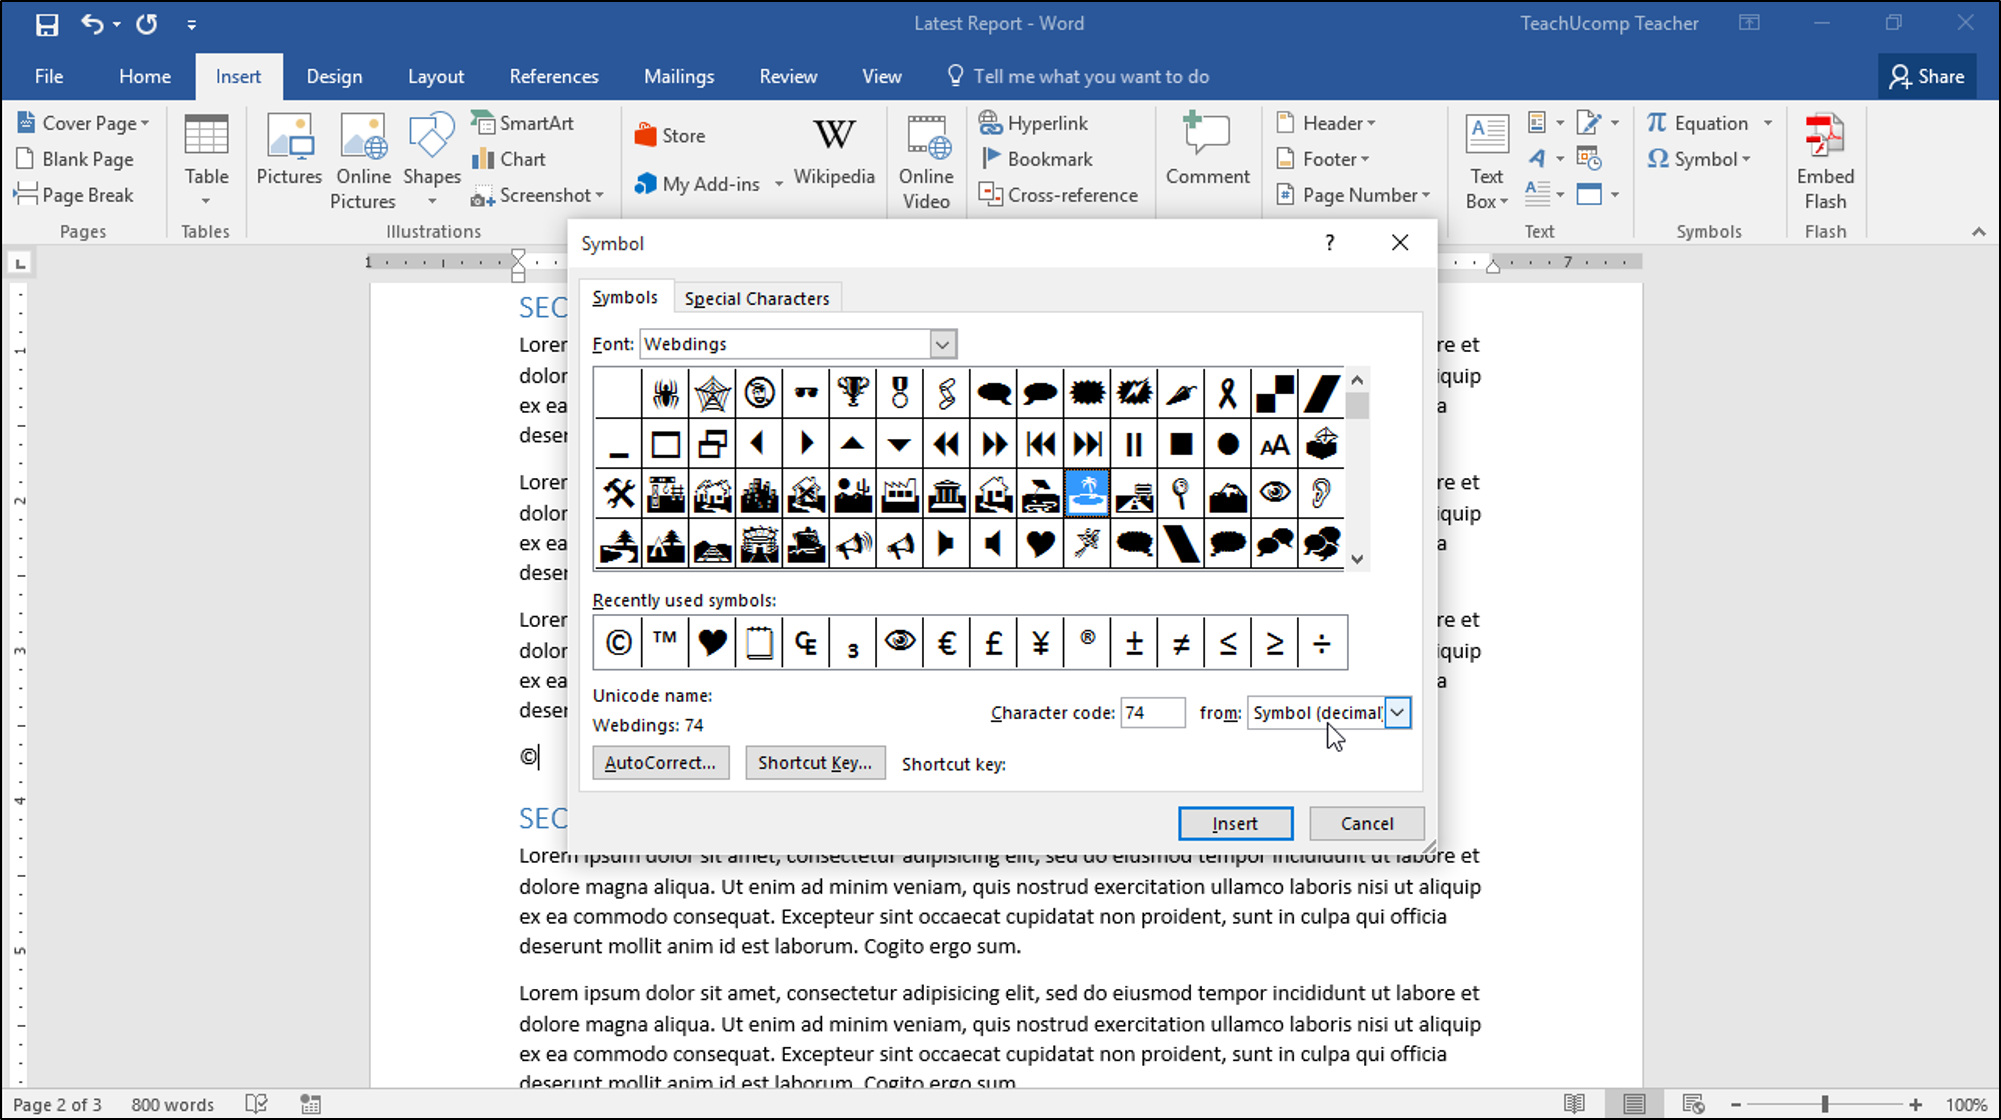Click the zoom slider handle in status bar
Image resolution: width=2001 pixels, height=1120 pixels.
click(x=1825, y=1104)
